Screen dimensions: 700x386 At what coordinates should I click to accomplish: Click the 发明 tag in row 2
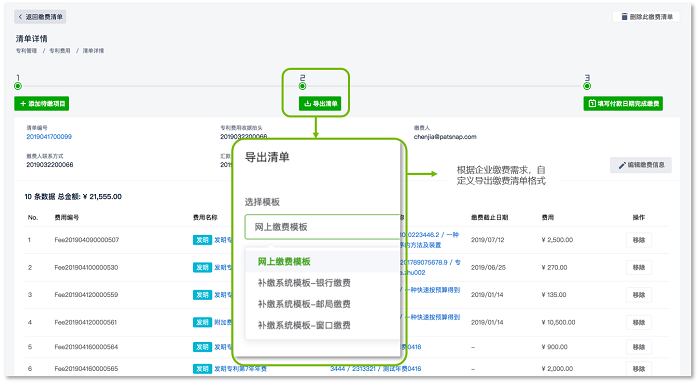(202, 267)
